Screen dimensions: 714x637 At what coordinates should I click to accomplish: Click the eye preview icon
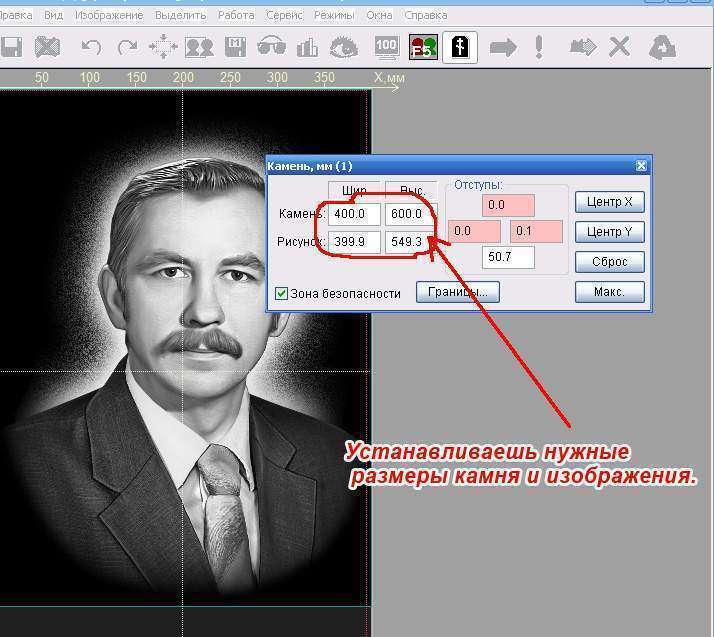(345, 47)
